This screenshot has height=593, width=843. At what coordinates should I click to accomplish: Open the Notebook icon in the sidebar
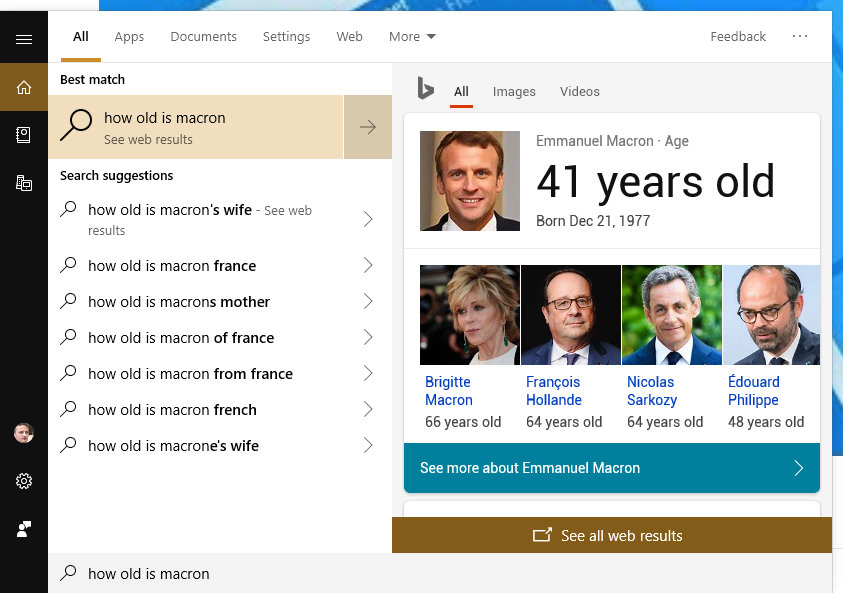click(24, 135)
